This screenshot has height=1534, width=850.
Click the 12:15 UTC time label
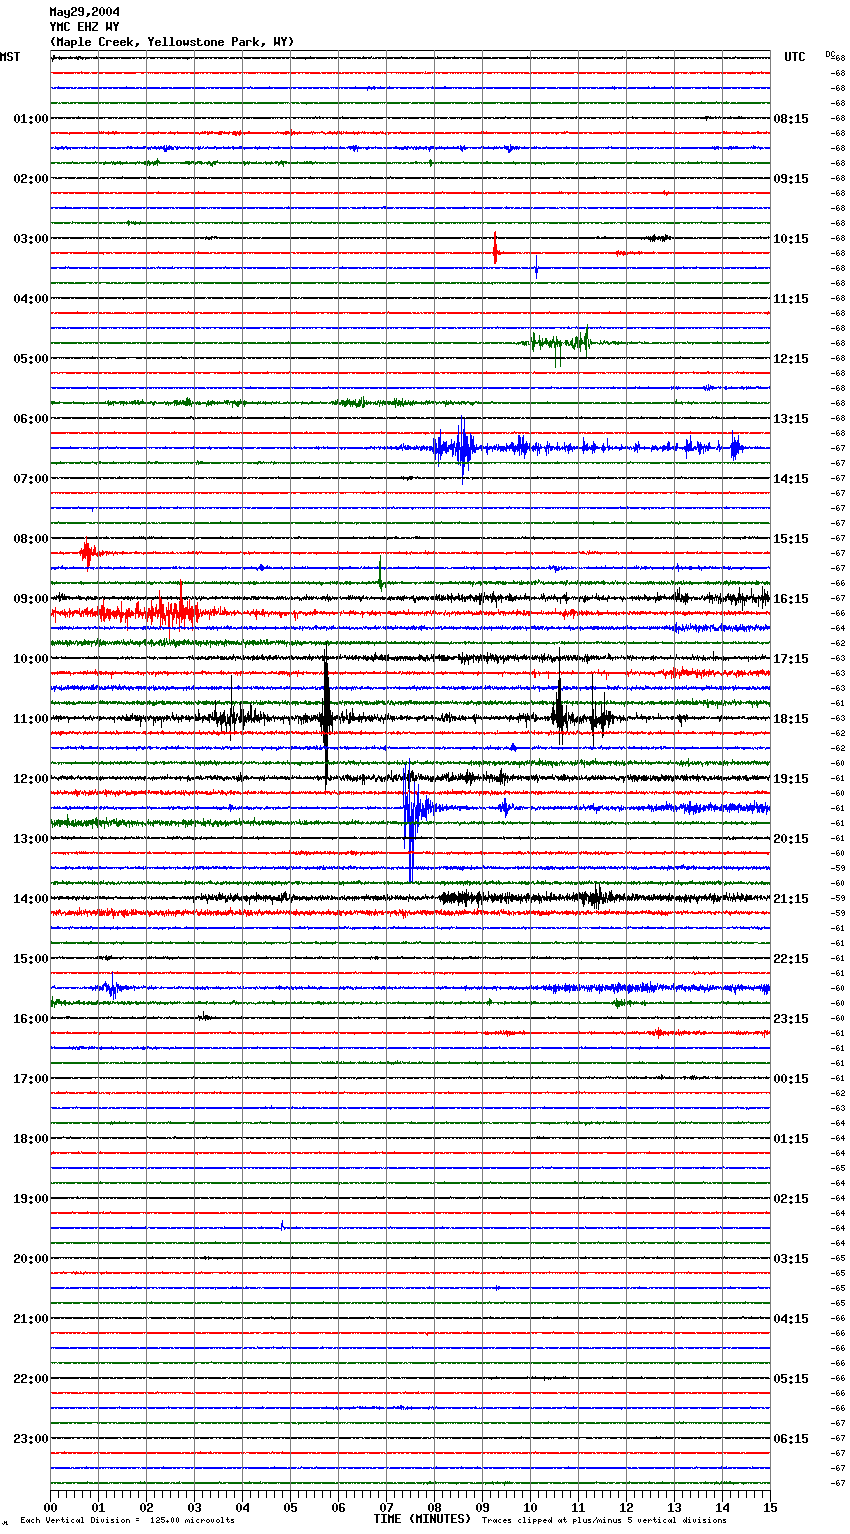(791, 359)
